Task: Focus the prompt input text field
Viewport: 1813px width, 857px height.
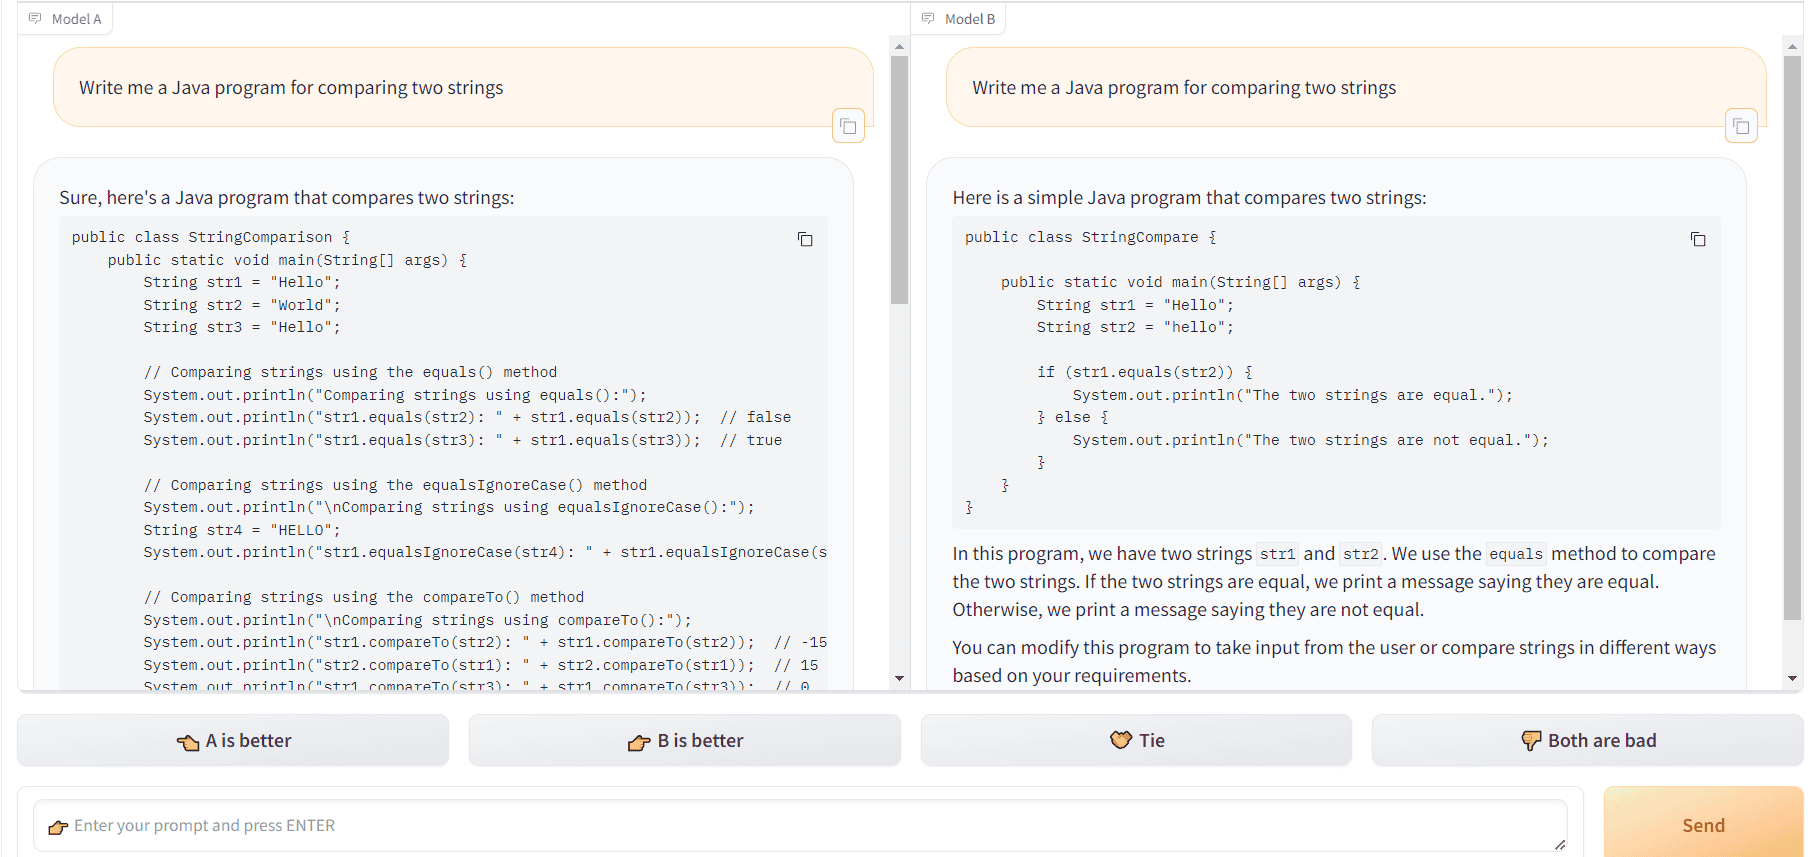Action: coord(800,826)
